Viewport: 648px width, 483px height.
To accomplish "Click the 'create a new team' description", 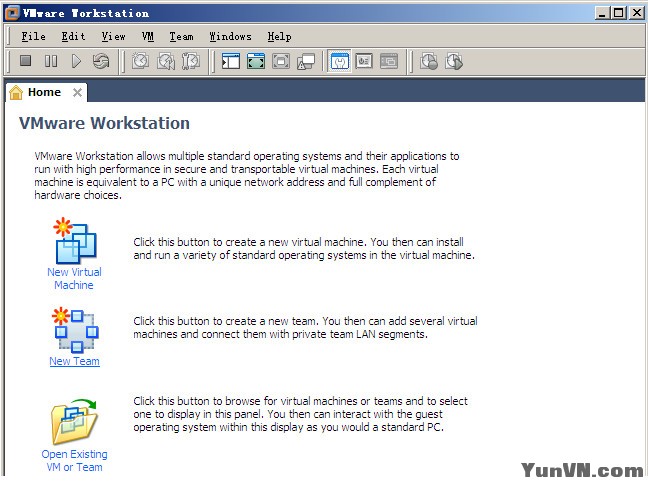I will pos(305,328).
